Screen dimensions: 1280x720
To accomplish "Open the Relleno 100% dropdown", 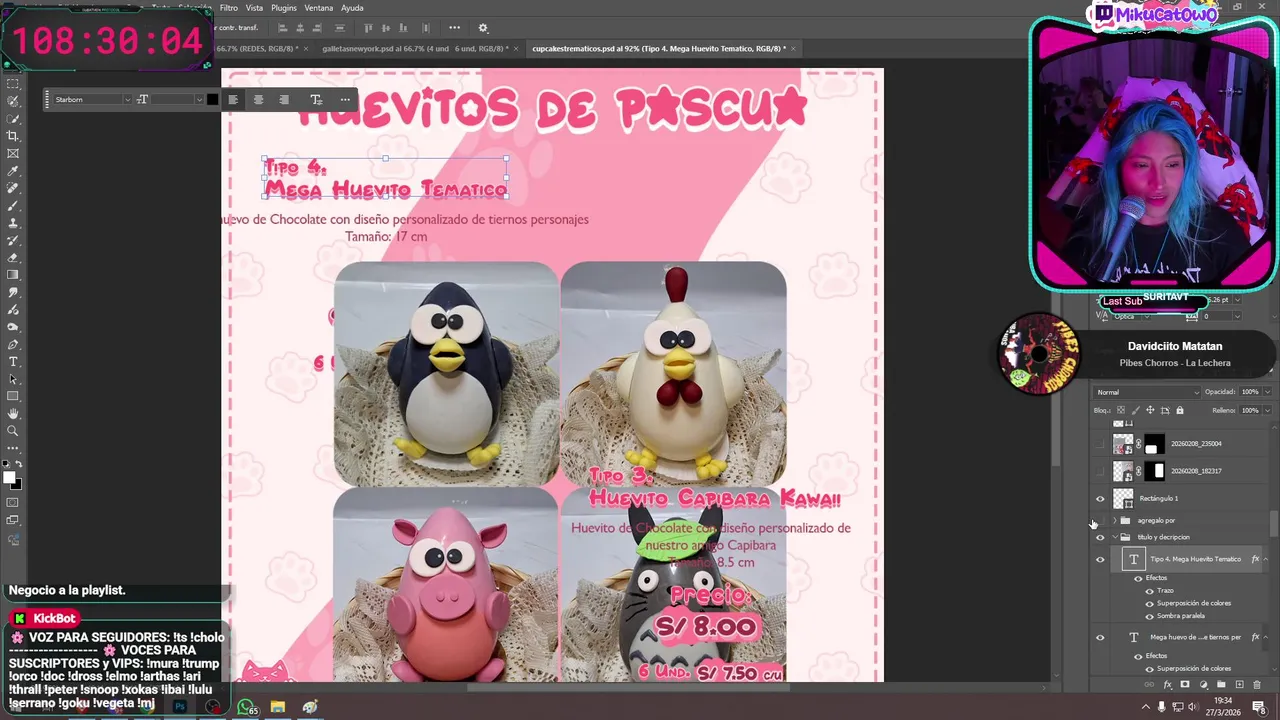I will [1268, 410].
